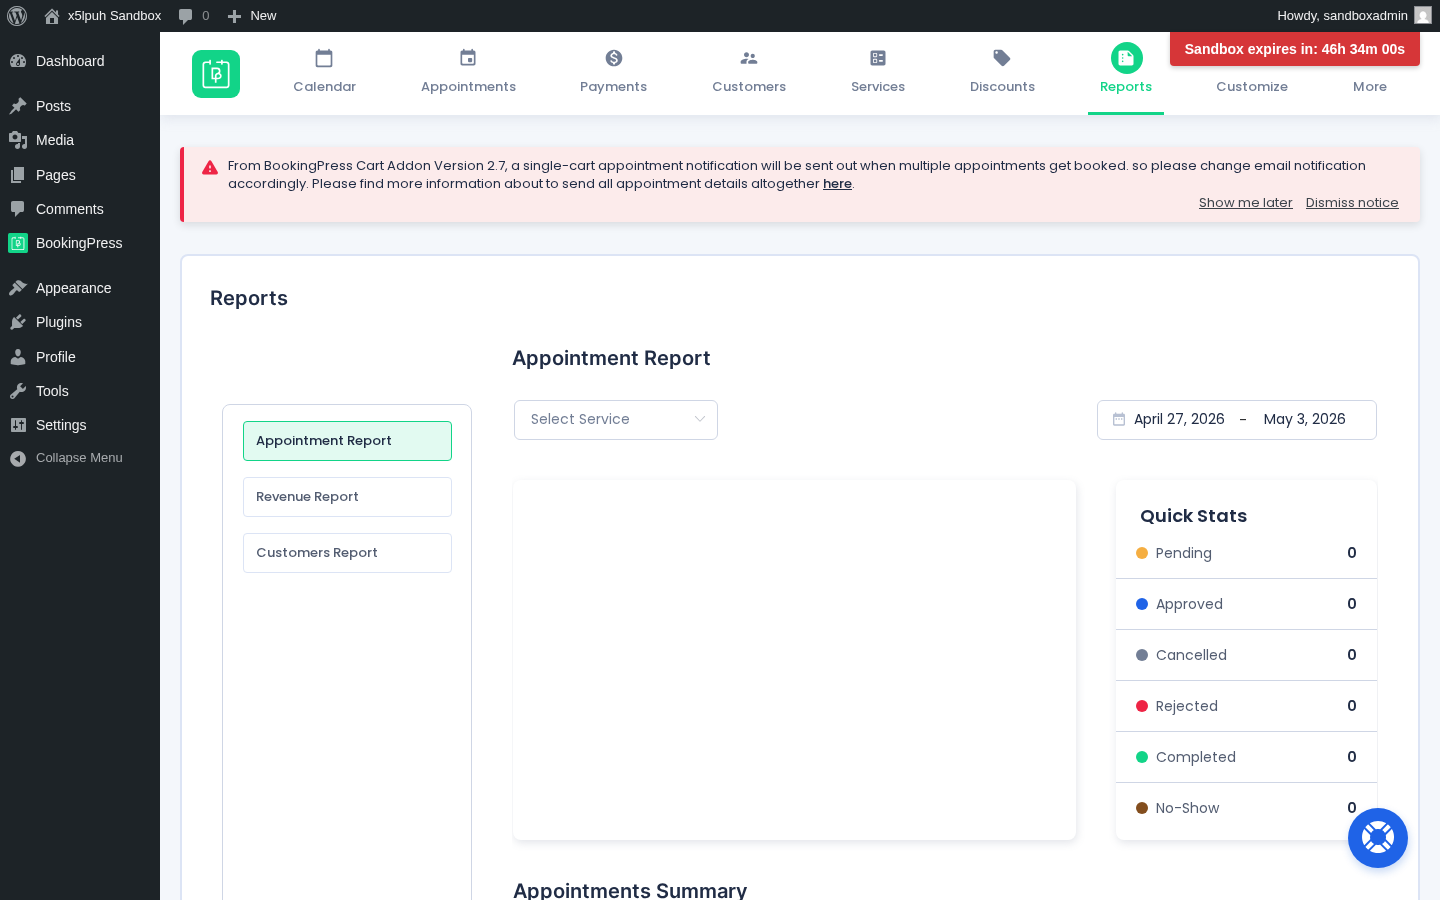Click Show me later link

click(x=1246, y=203)
